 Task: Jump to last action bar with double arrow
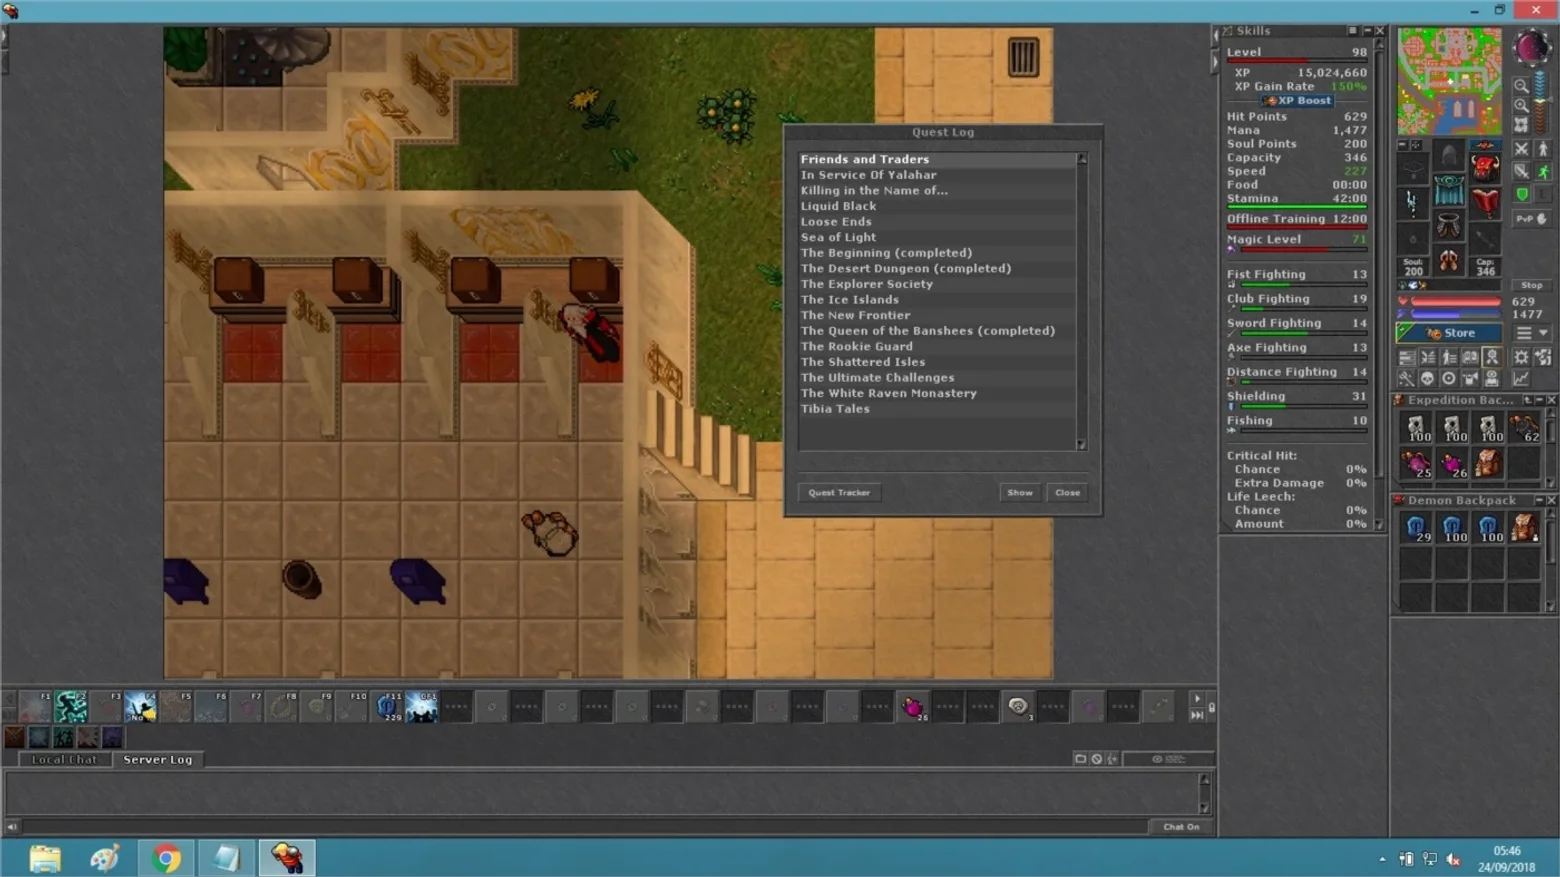(x=1197, y=715)
